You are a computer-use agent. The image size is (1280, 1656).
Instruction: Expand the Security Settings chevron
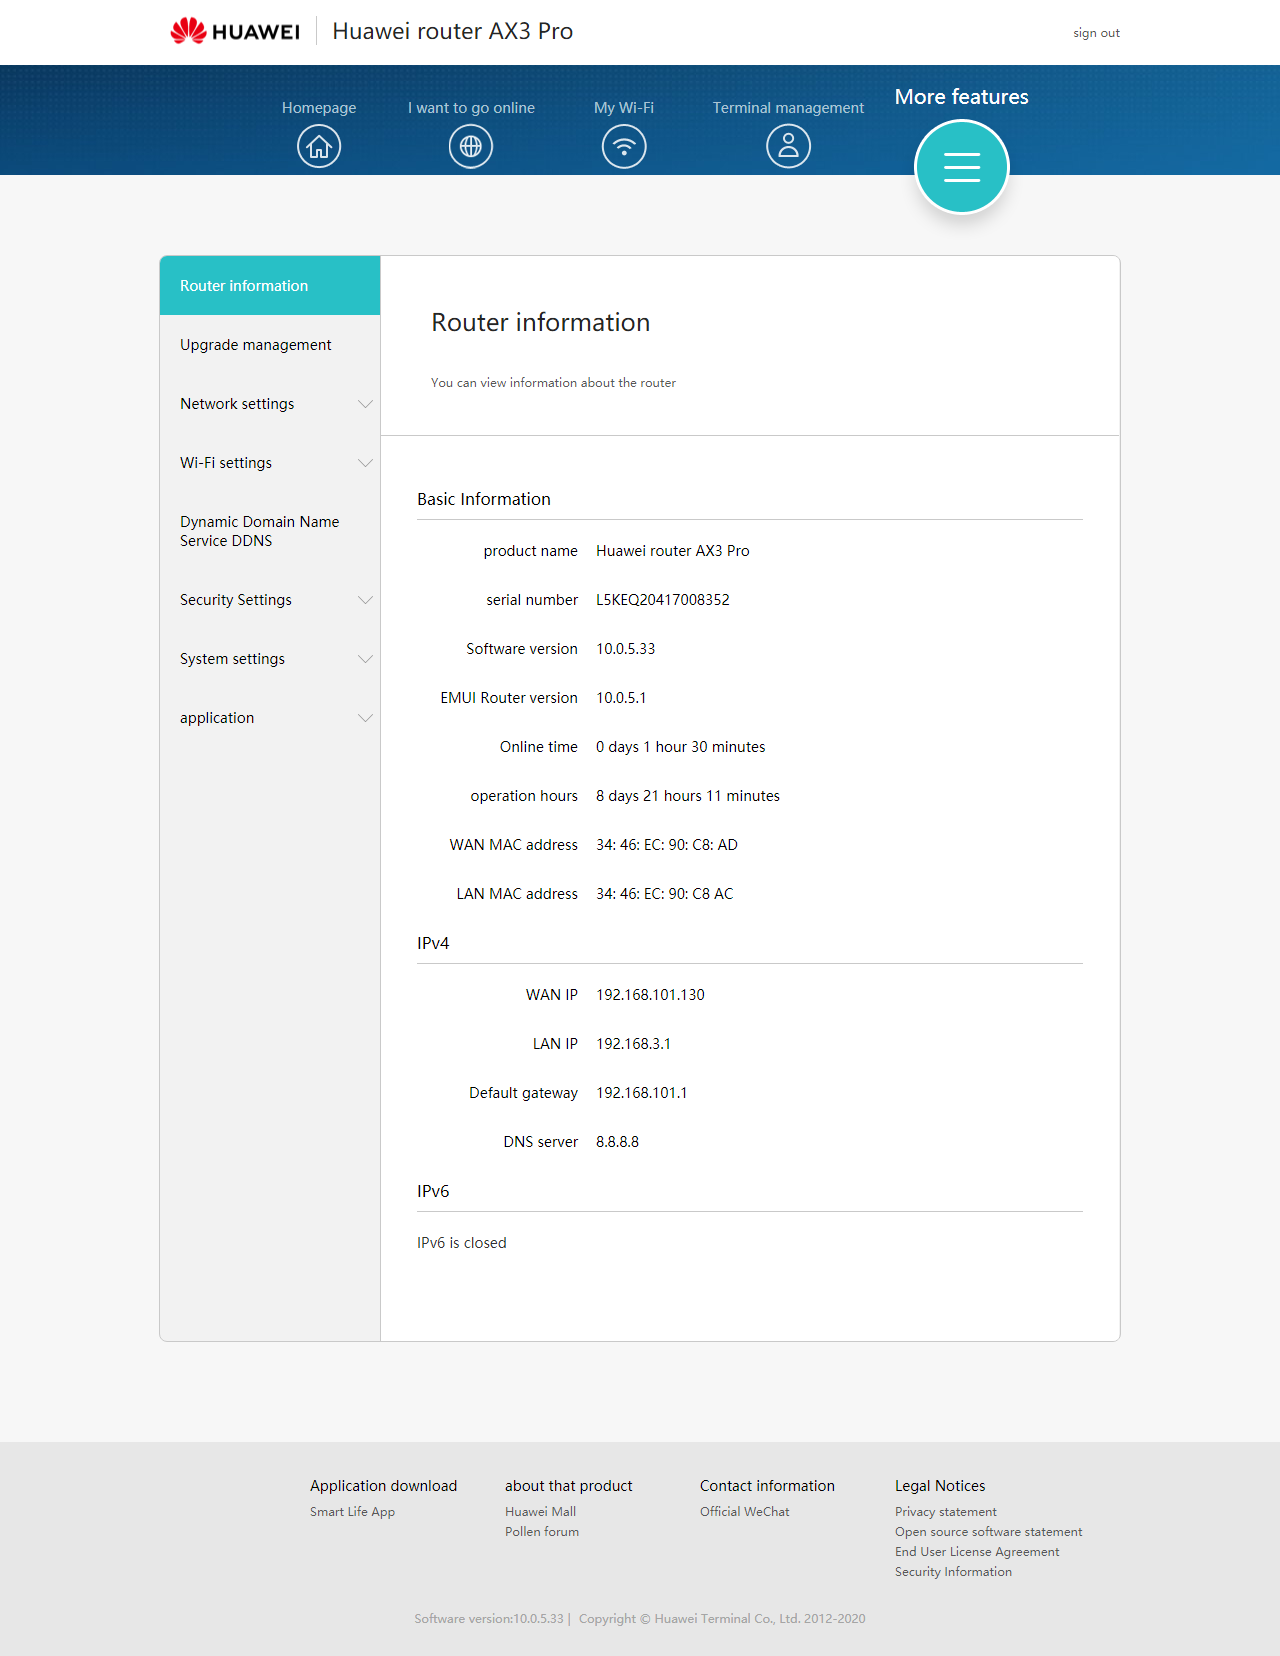[365, 600]
